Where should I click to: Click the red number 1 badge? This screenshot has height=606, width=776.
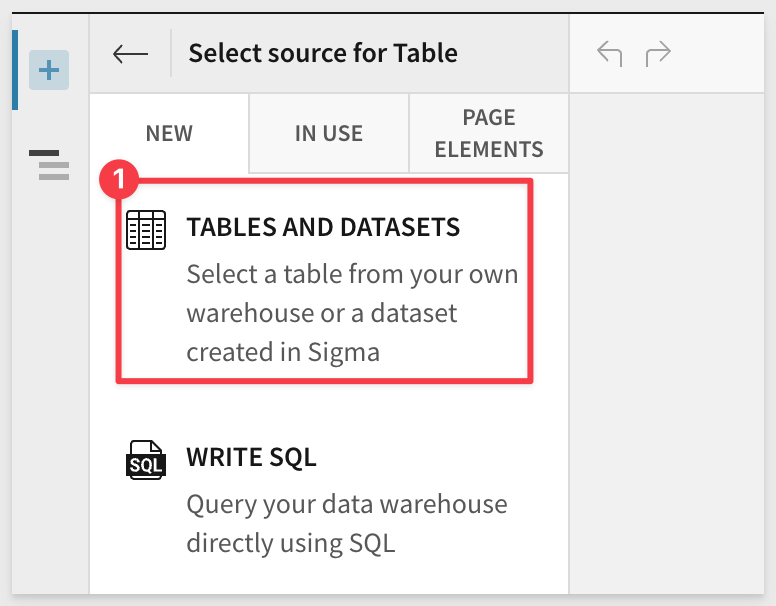pos(119,179)
